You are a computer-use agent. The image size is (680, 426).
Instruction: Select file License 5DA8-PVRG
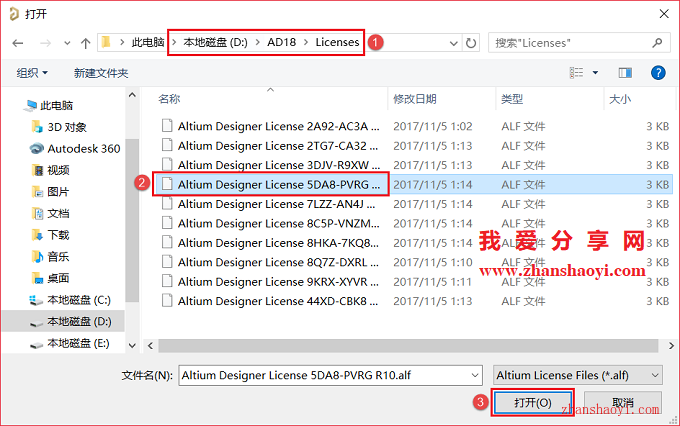pos(278,185)
